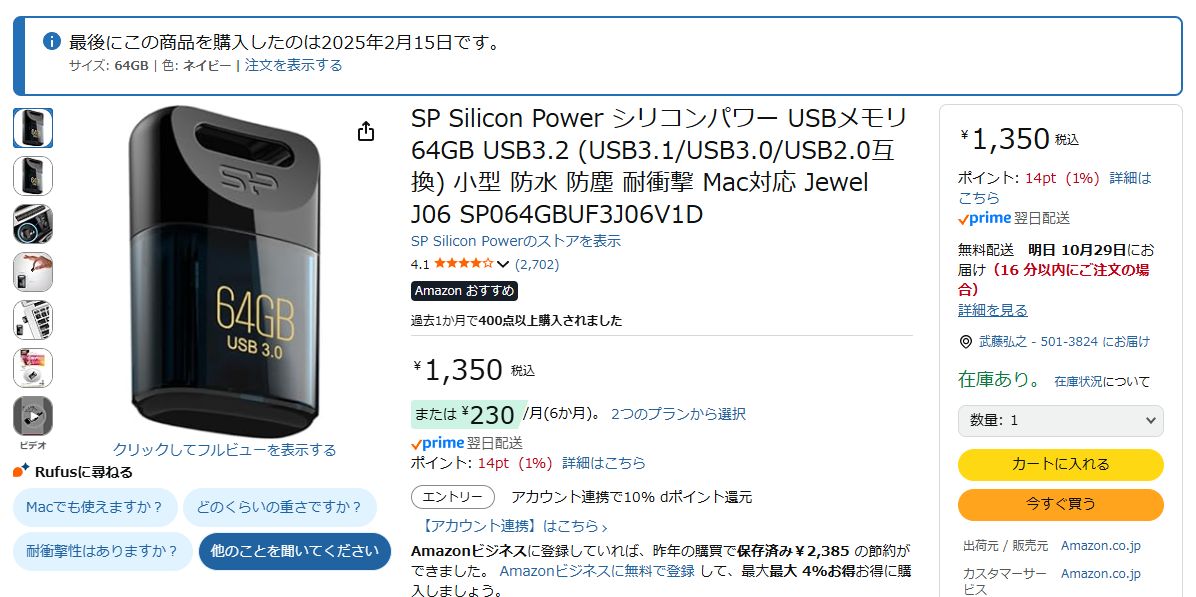Click the 今すぐ買う button

click(1060, 504)
